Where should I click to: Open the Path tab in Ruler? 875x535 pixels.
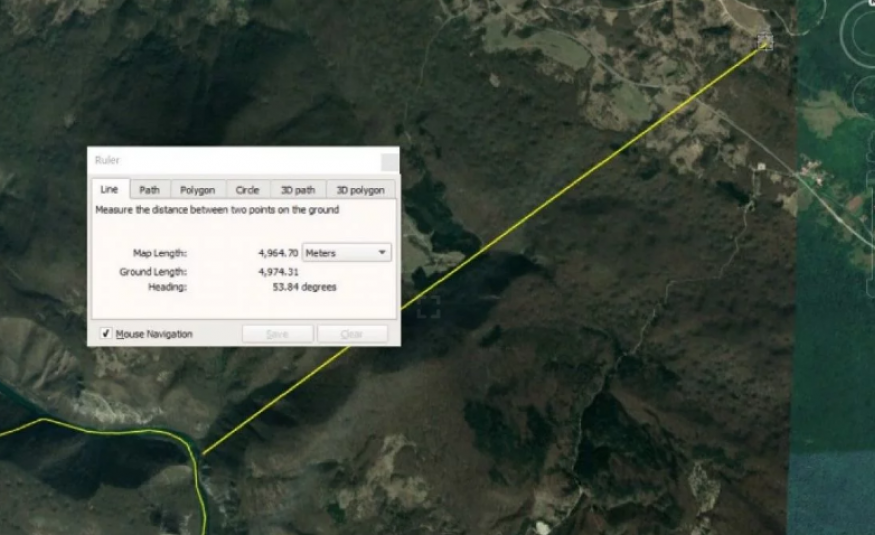click(x=149, y=190)
